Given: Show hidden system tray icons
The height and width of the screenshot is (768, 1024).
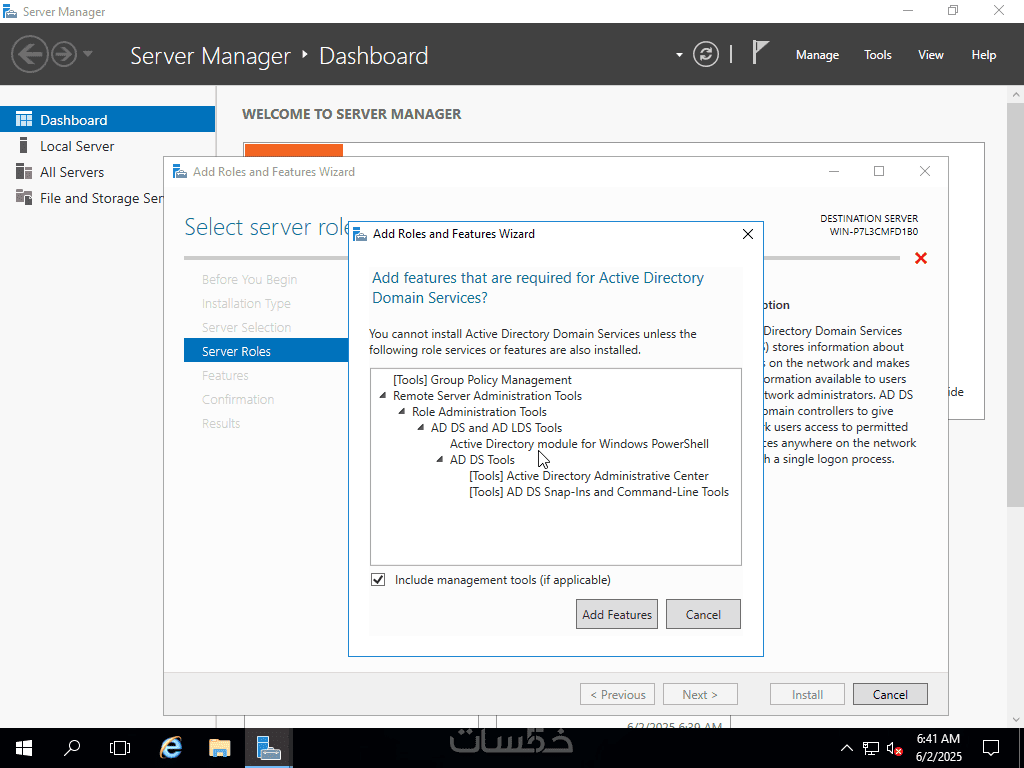Looking at the screenshot, I should [x=846, y=748].
